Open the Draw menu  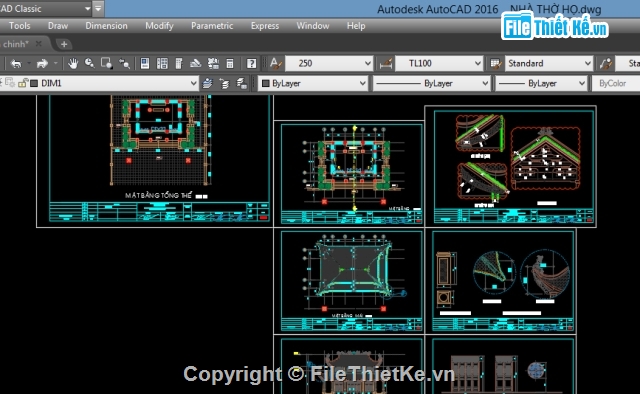58,26
